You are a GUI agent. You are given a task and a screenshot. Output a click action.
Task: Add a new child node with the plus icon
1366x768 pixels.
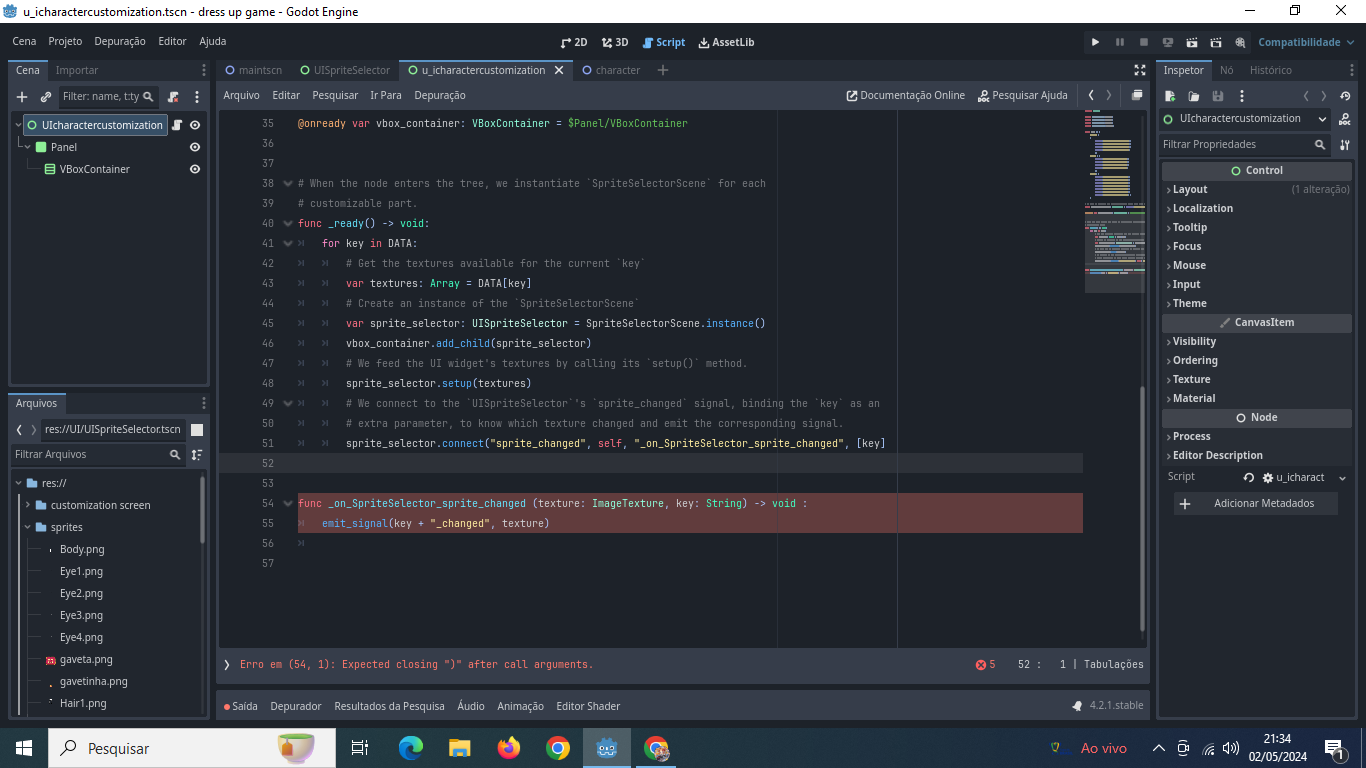point(22,97)
